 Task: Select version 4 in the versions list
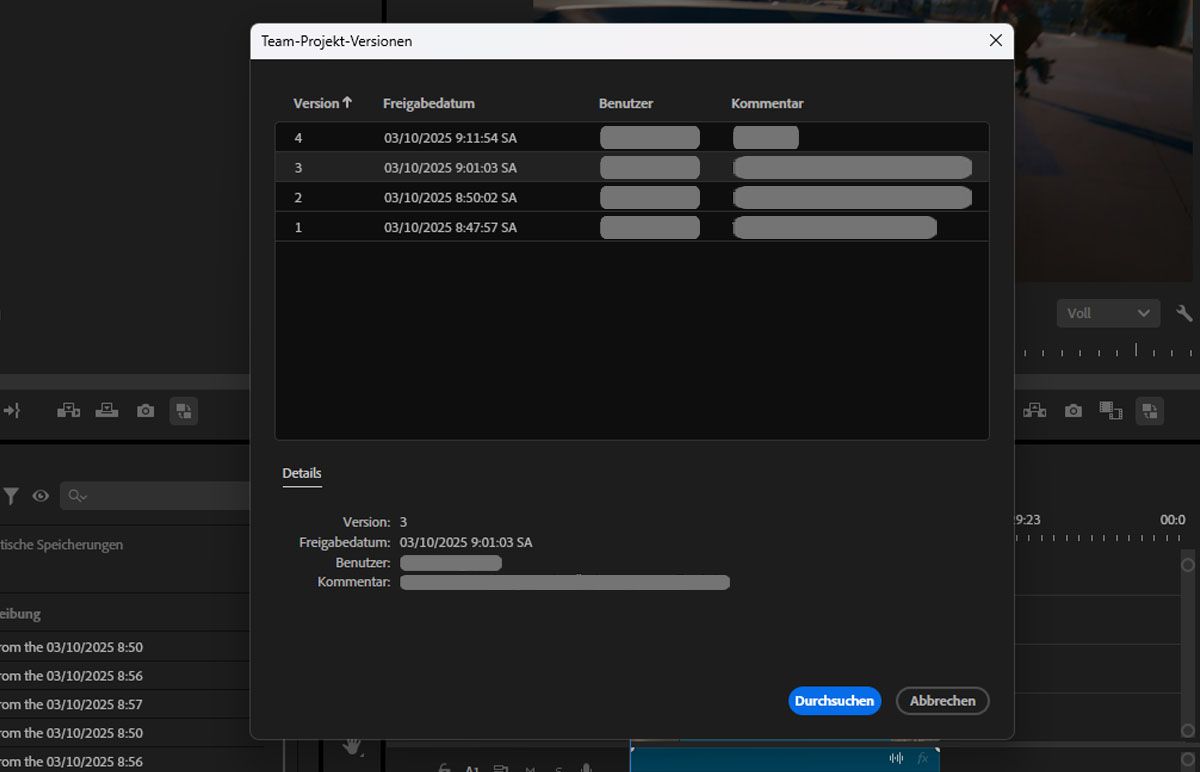click(450, 137)
